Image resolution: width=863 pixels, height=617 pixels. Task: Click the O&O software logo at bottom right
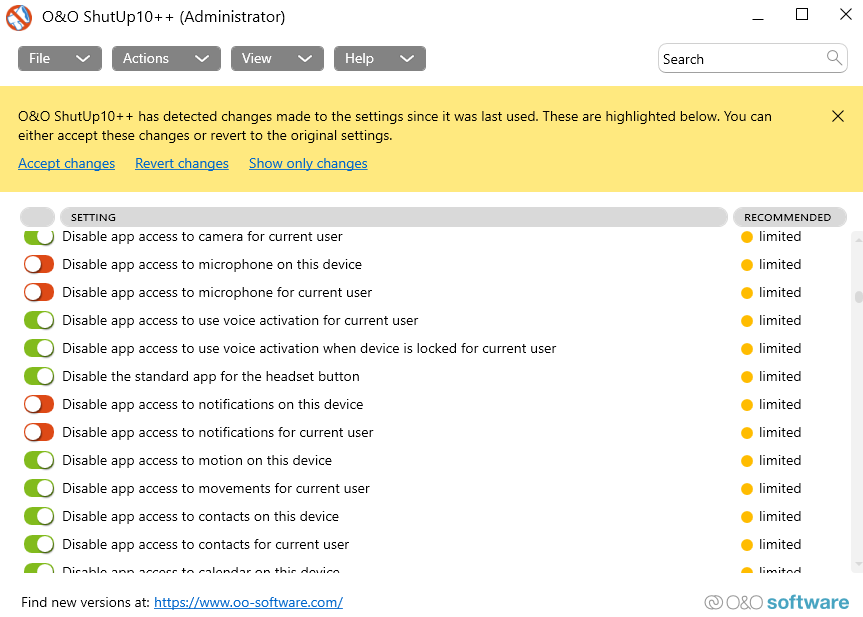click(775, 602)
